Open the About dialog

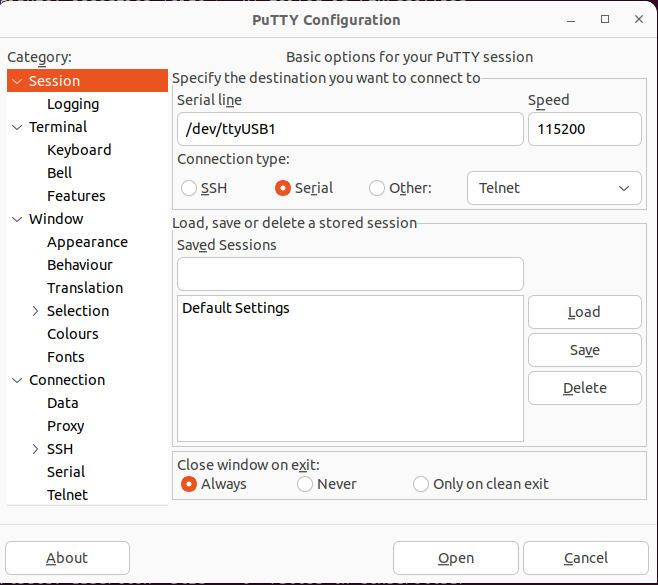pos(67,558)
